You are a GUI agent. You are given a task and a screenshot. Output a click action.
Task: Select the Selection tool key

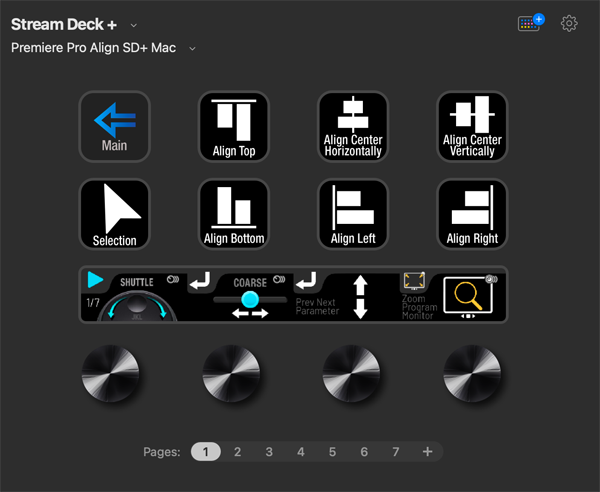(114, 214)
